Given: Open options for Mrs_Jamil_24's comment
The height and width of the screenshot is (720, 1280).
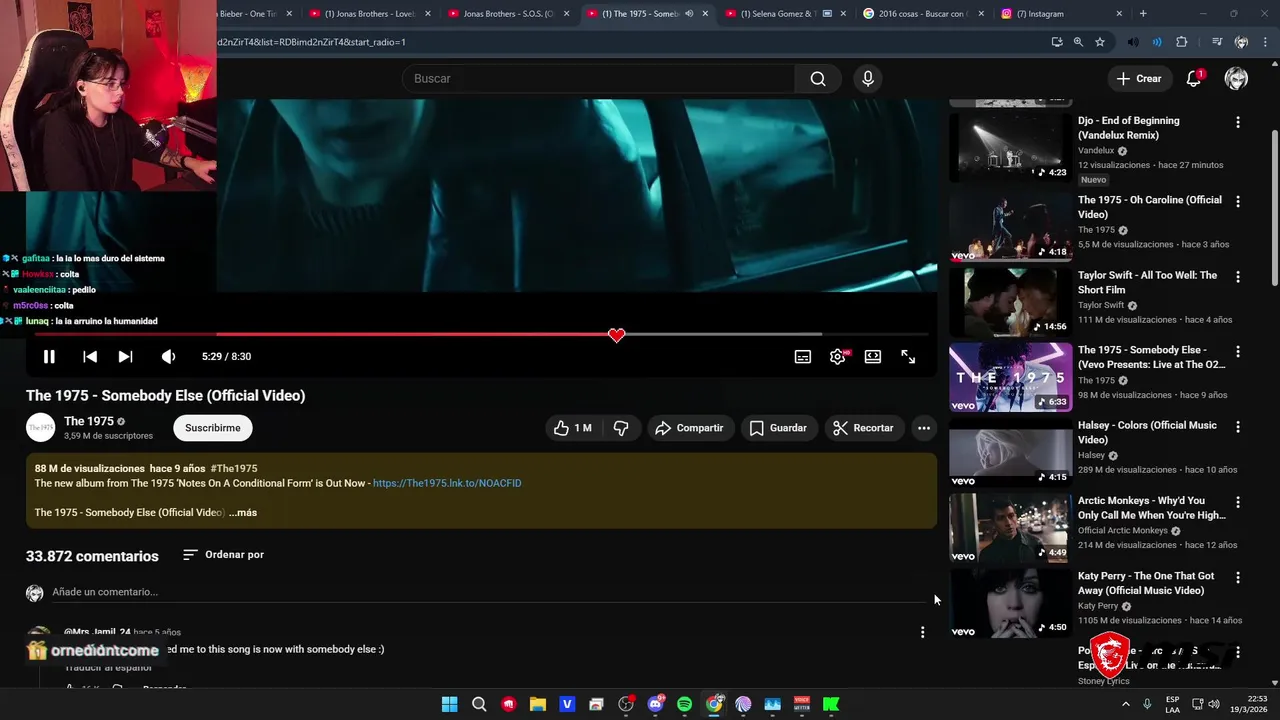Looking at the screenshot, I should point(922,632).
